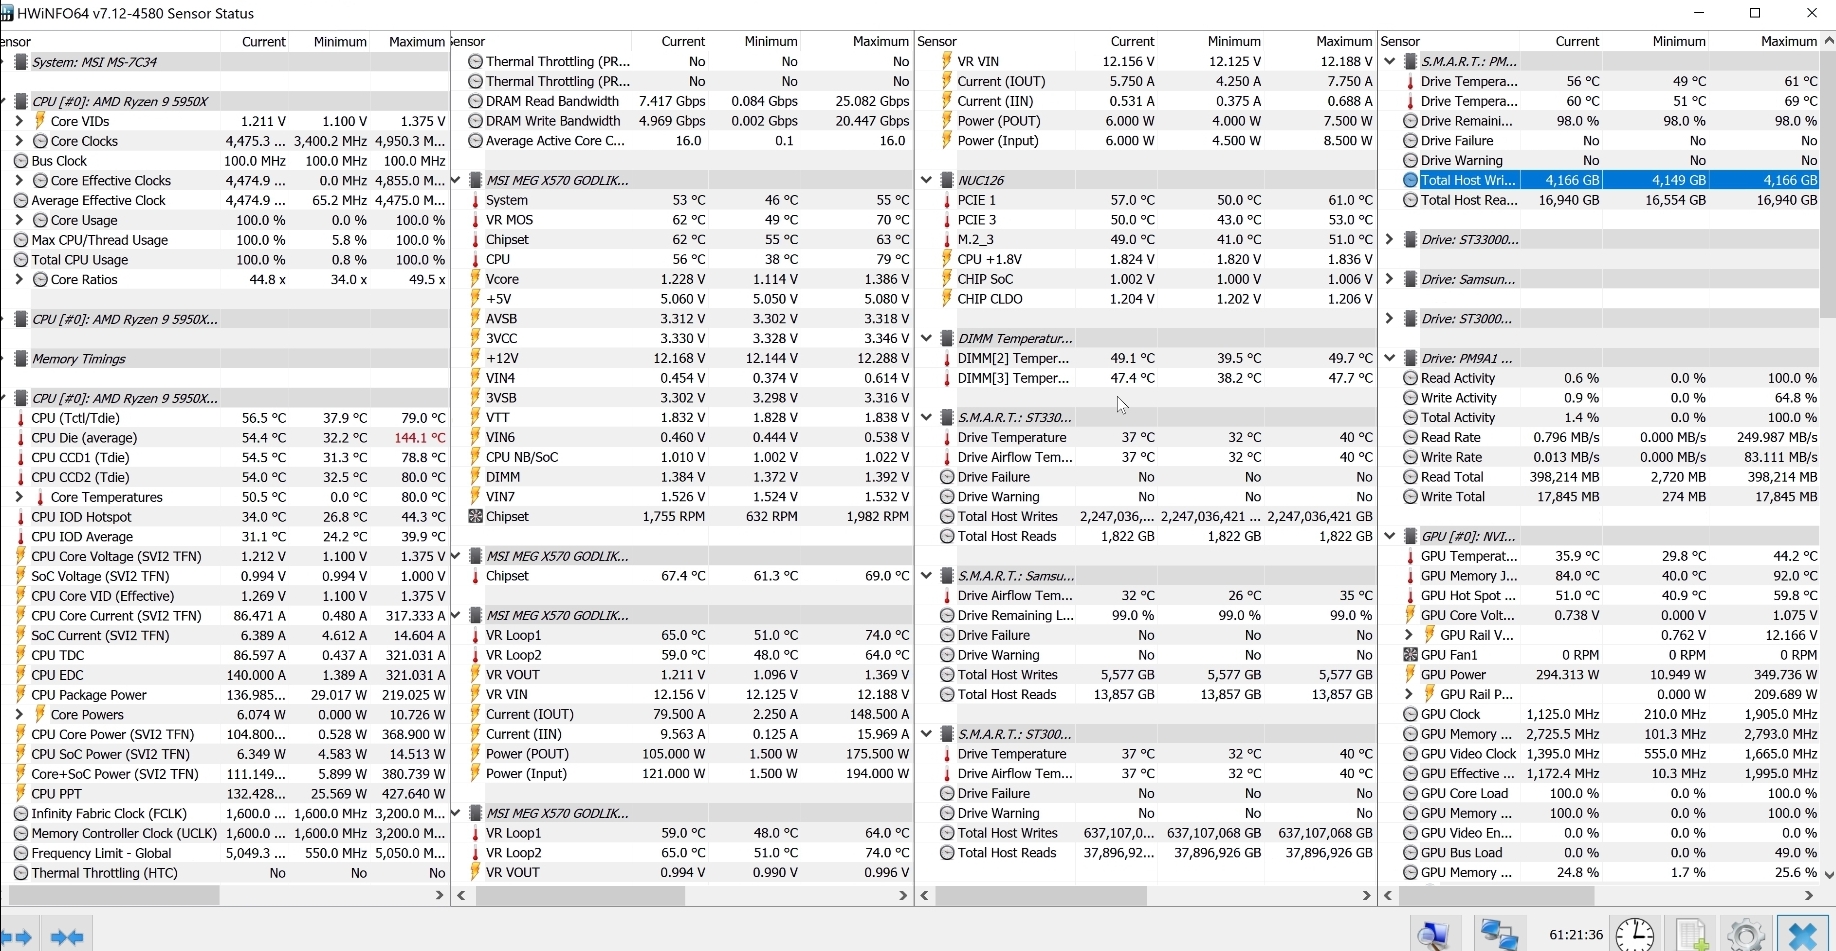Click the thermometer icon beside M.2_3
Viewport: 1836px width, 951px height.
[946, 240]
